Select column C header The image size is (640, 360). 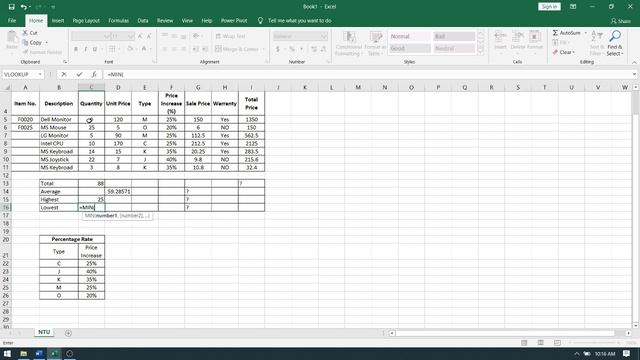91,87
